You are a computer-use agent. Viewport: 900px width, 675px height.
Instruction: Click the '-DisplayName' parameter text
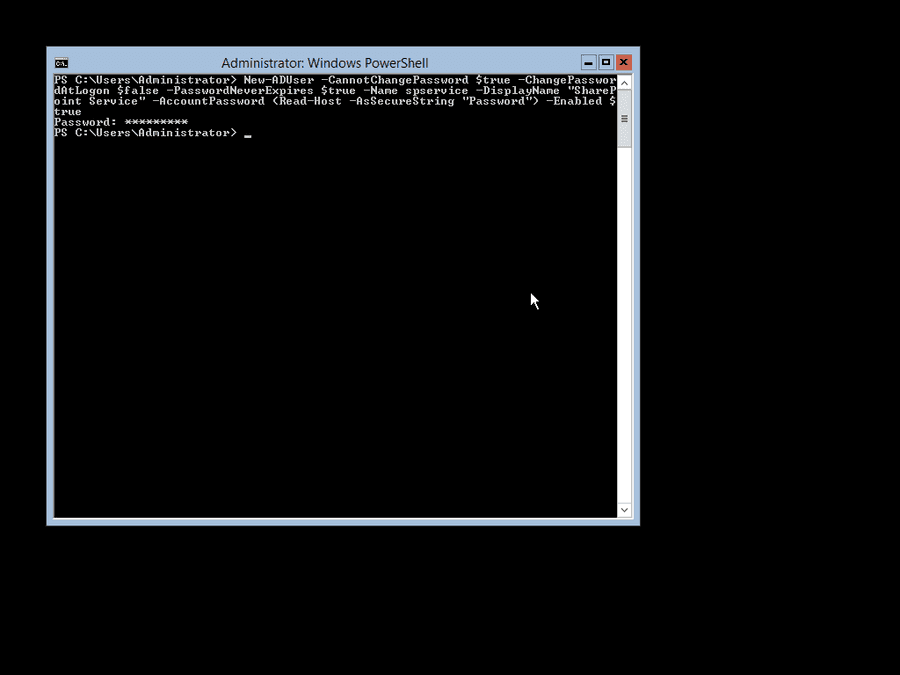pyautogui.click(x=518, y=91)
